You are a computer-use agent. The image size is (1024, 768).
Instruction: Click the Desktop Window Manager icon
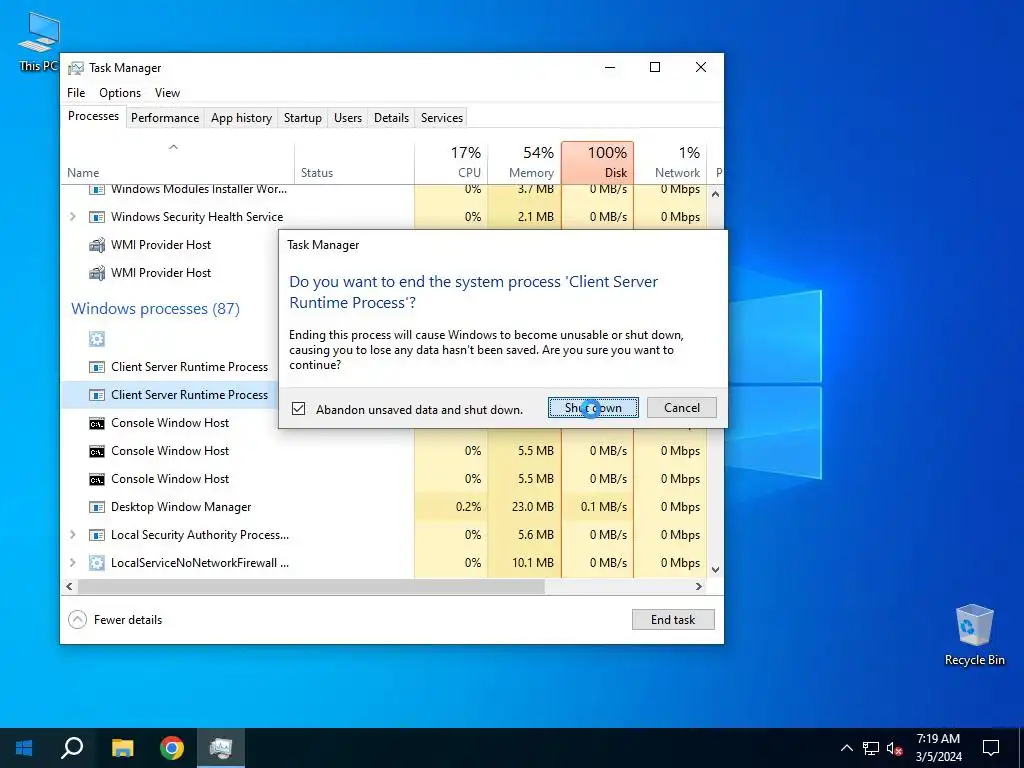(x=97, y=507)
